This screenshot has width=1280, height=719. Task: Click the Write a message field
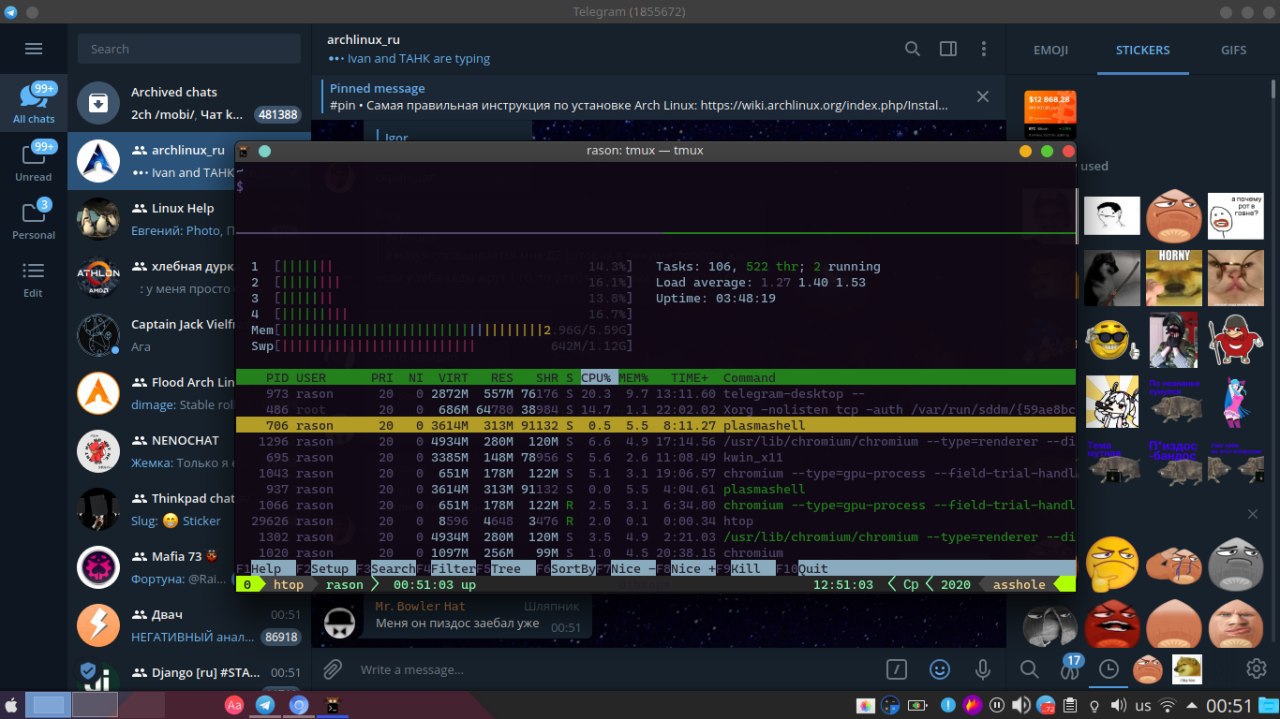(x=615, y=669)
